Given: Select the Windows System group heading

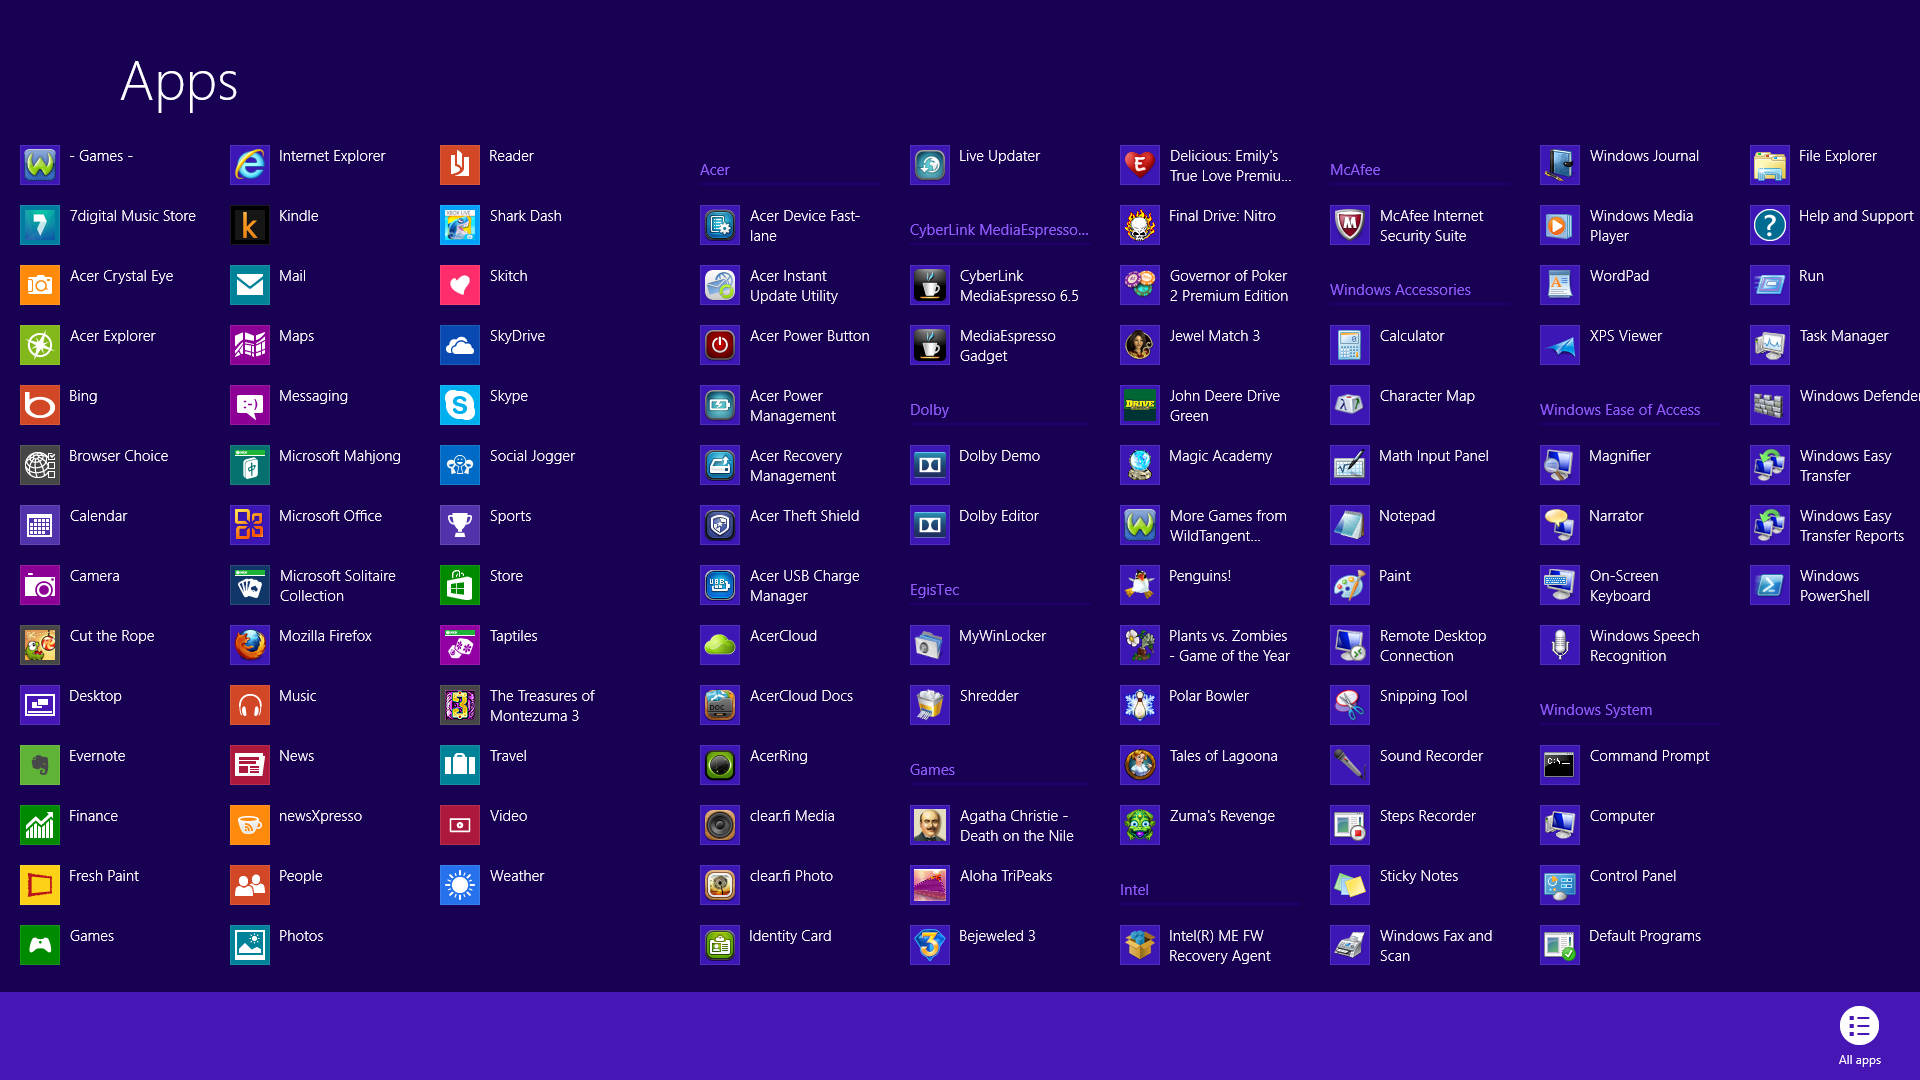Looking at the screenshot, I should pos(1596,710).
